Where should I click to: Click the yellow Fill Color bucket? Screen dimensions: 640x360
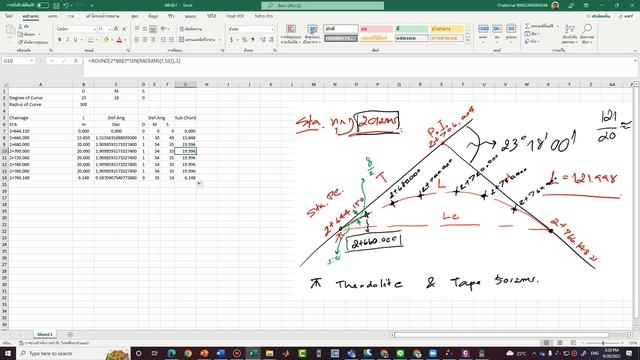106,40
